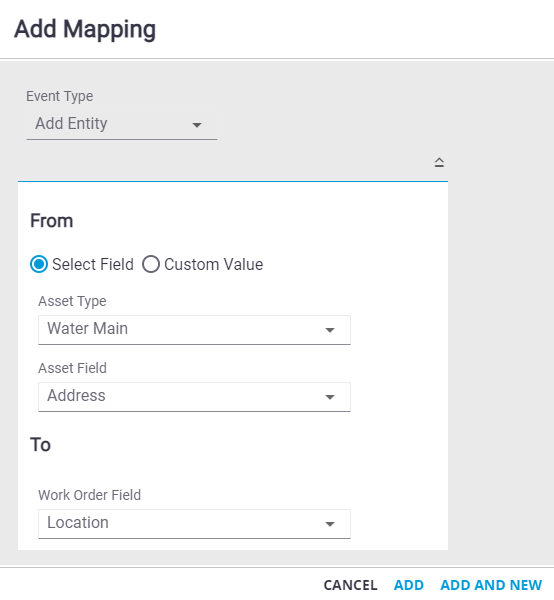This screenshot has width=554, height=600.
Task: Click the Custom Value label text
Action: pyautogui.click(x=213, y=264)
